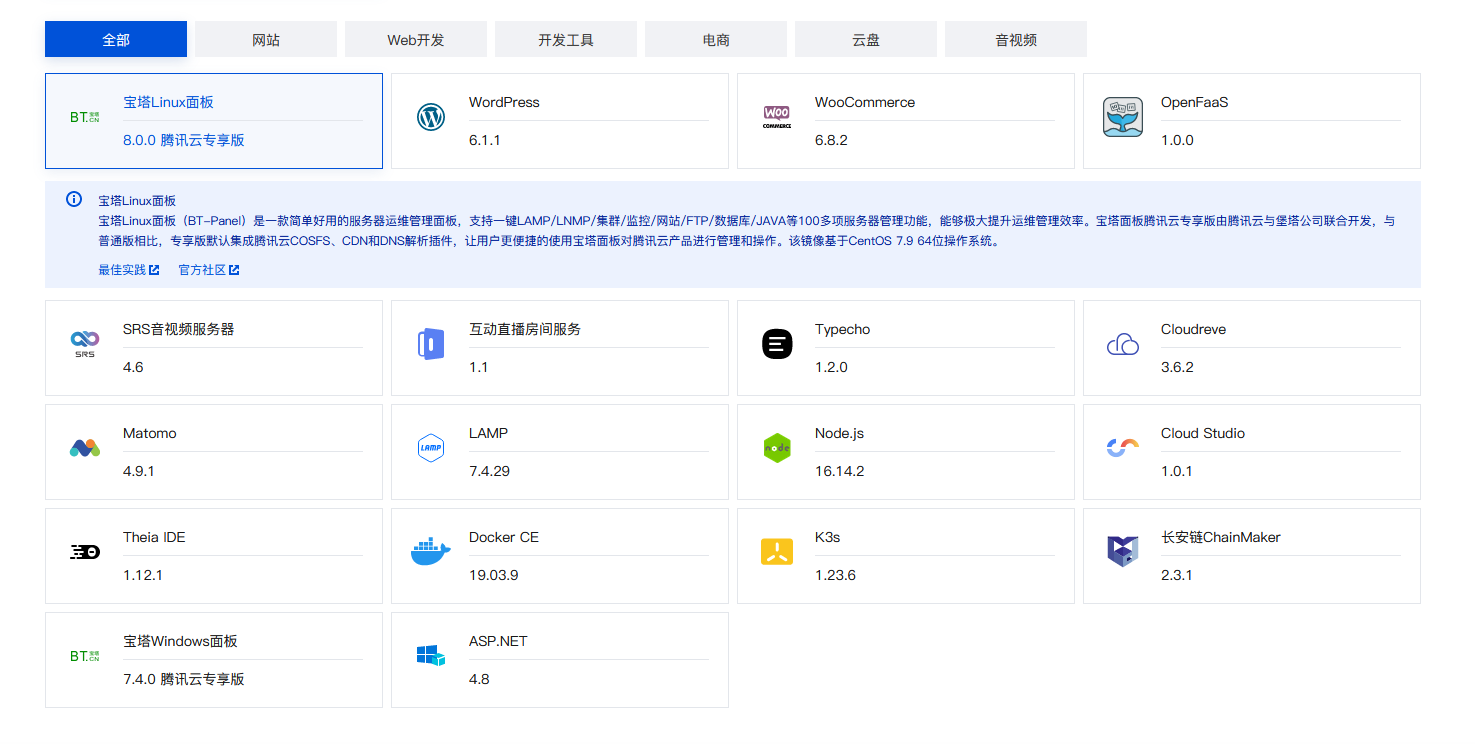Click ASP.NET version 4.8
Screen dimensions: 1475x744
479,679
